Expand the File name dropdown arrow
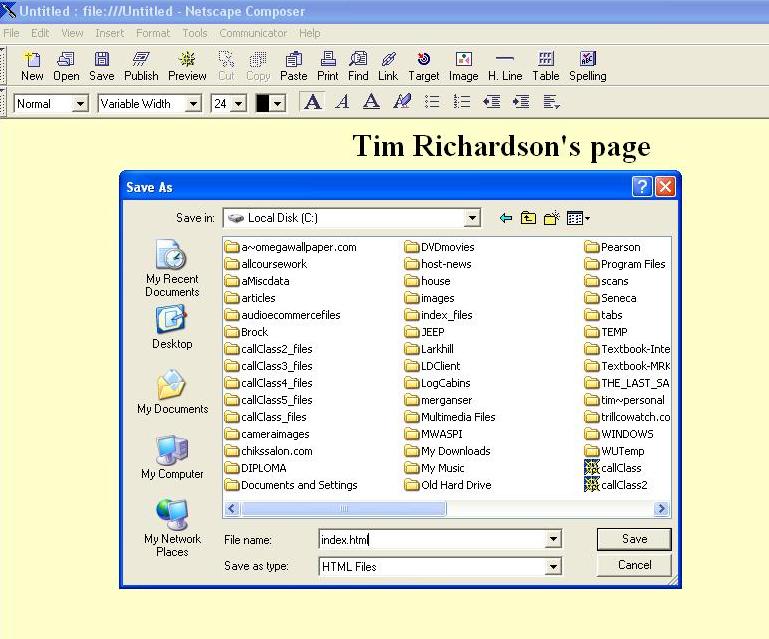 pos(553,539)
